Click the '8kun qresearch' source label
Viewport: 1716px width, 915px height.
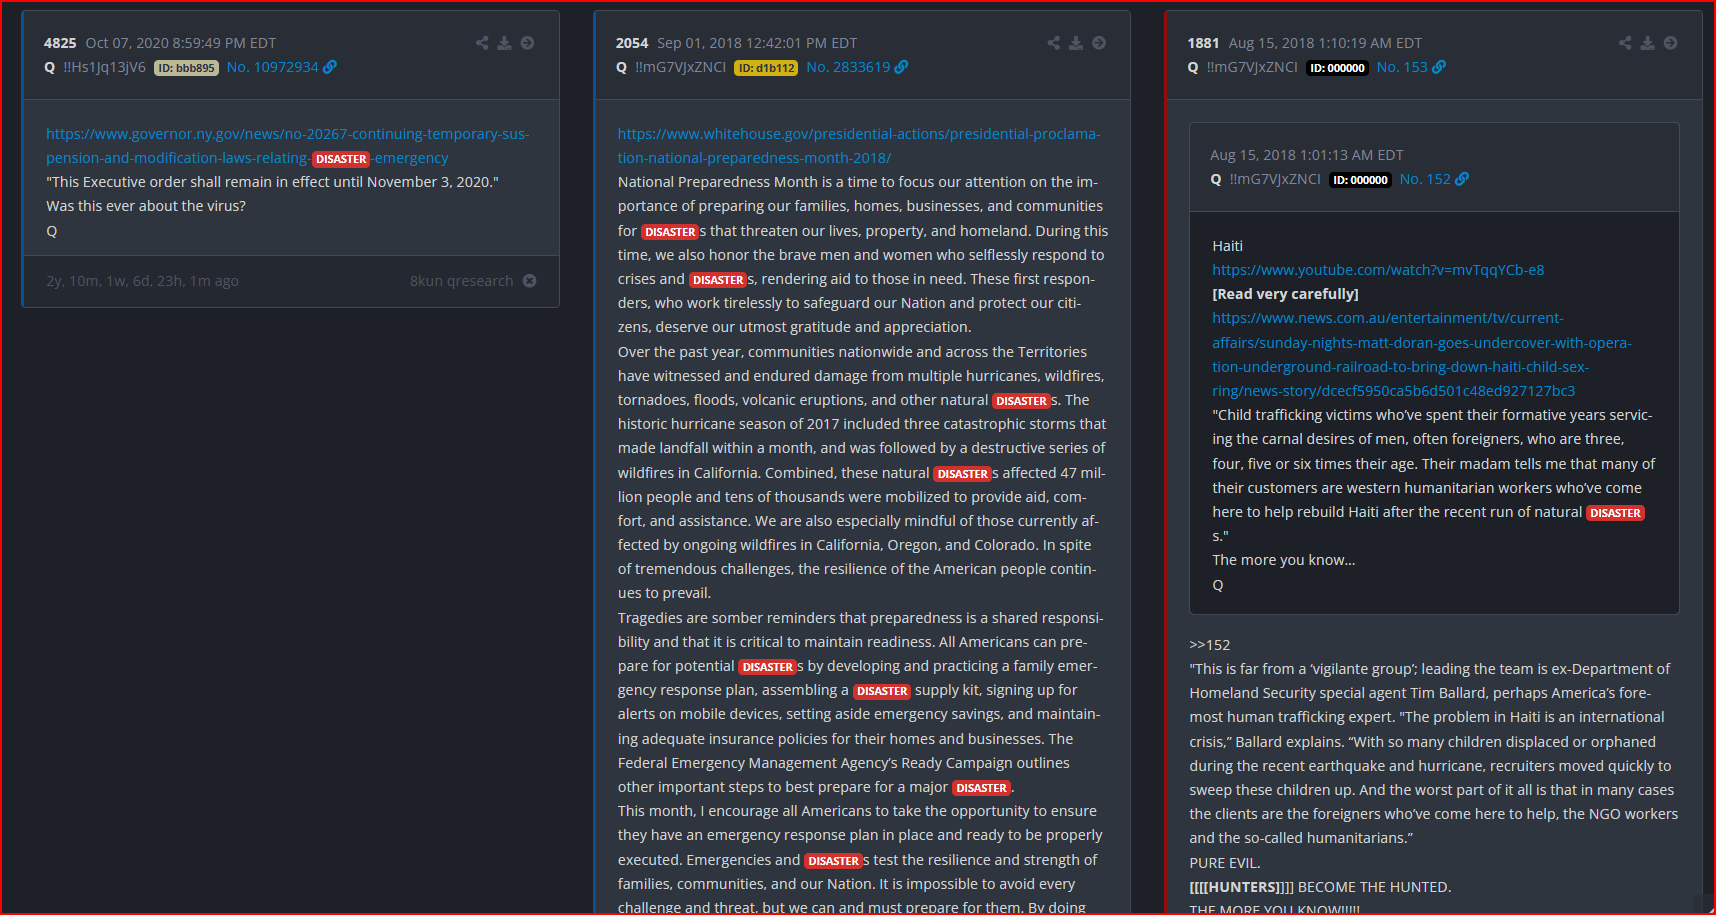tap(461, 281)
